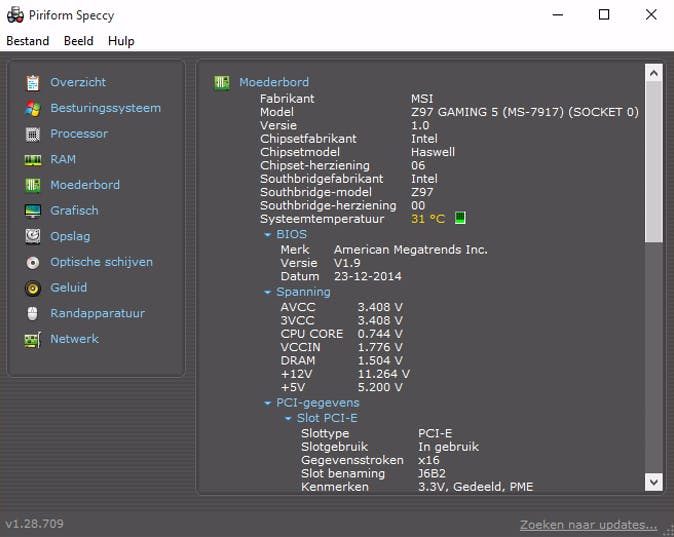Collapse the PCI-gegevens section arrow
The height and width of the screenshot is (537, 674).
click(267, 403)
